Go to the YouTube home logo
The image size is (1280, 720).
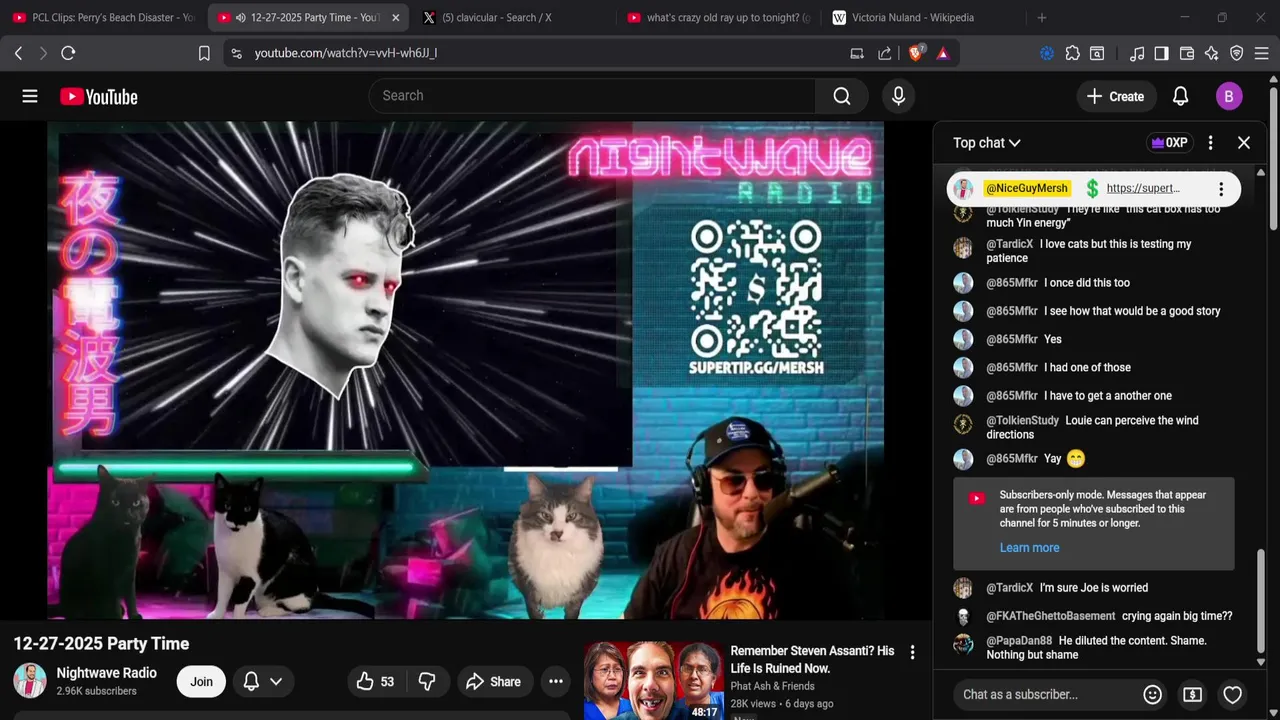pyautogui.click(x=98, y=96)
